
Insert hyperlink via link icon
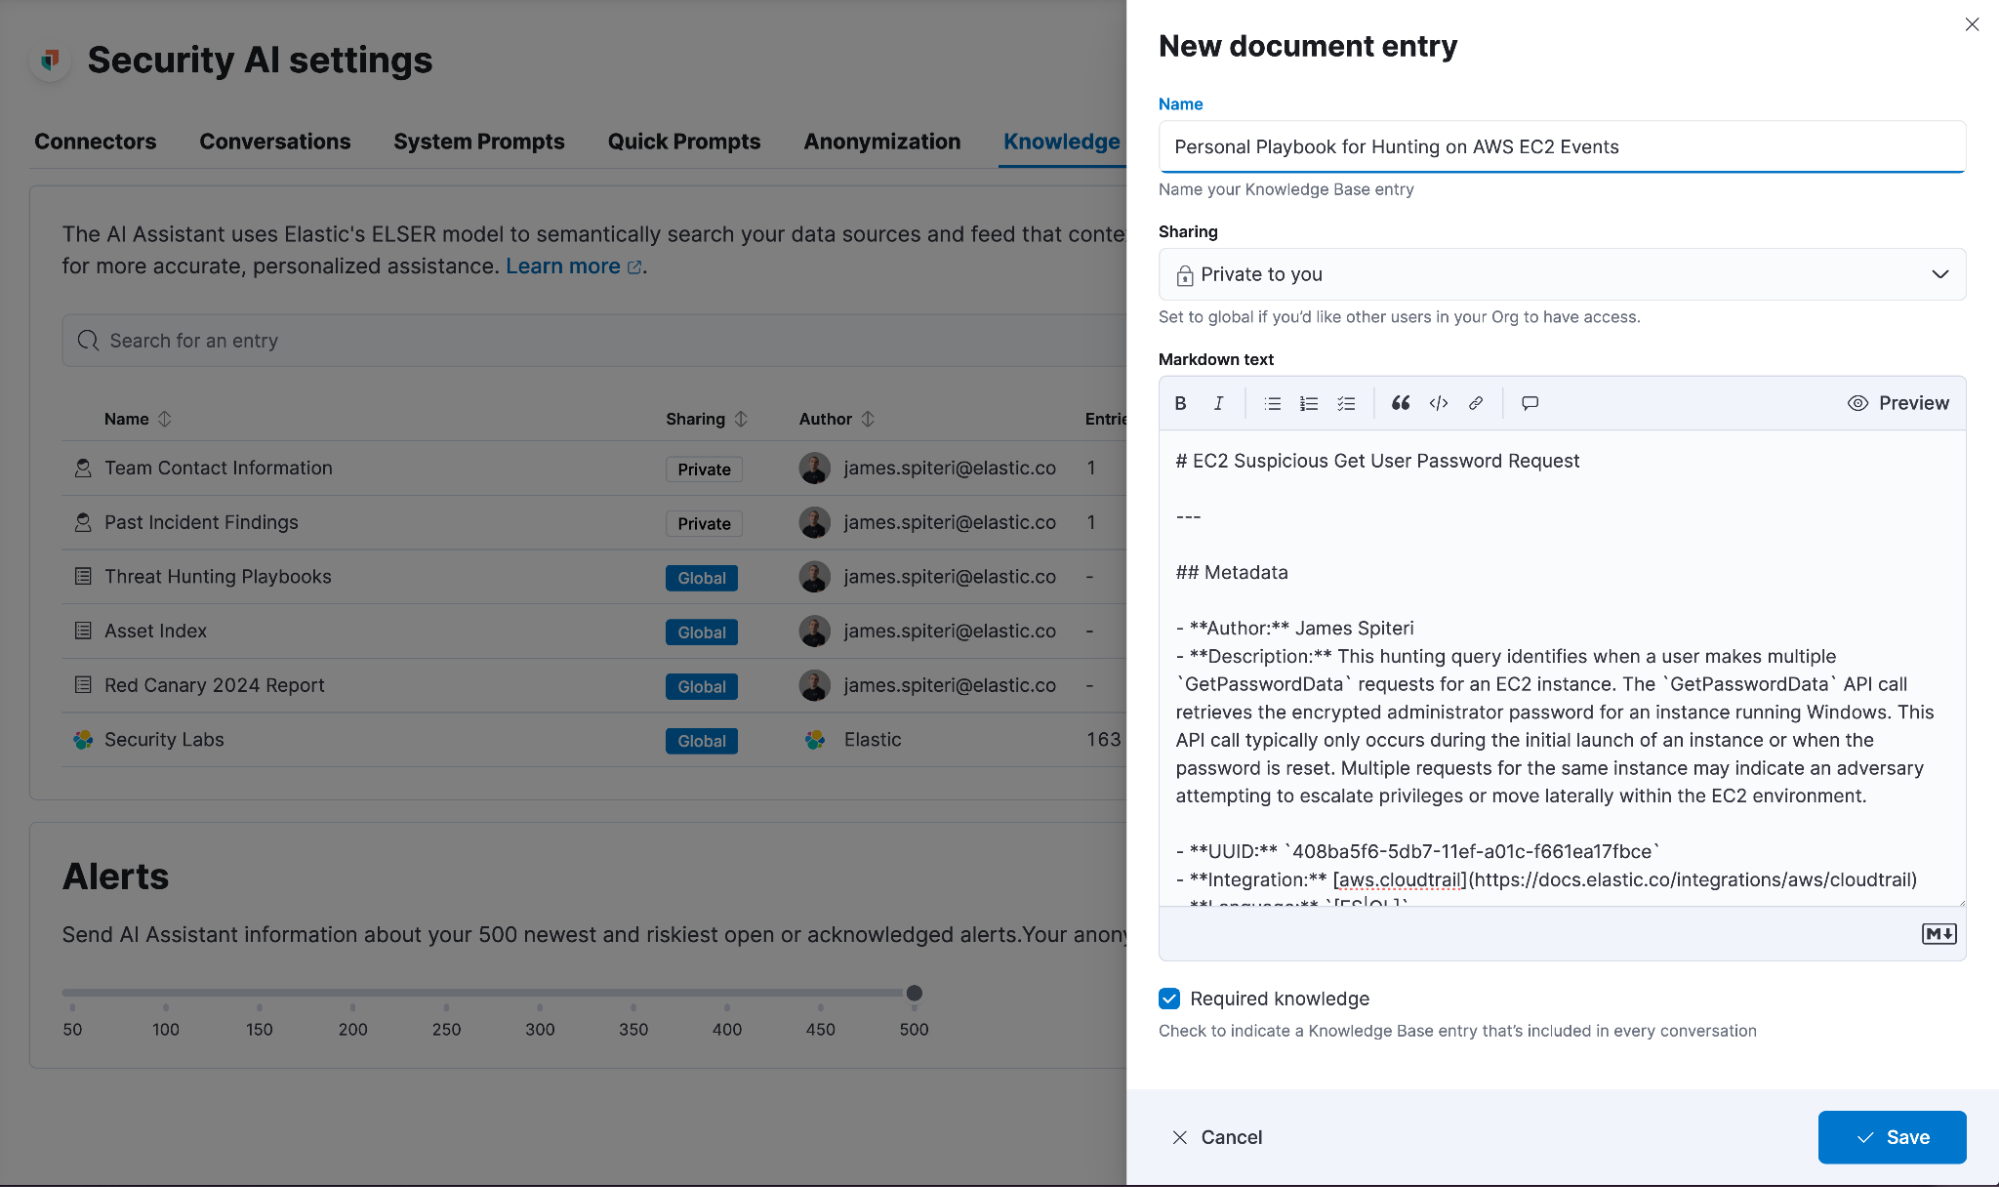1476,403
